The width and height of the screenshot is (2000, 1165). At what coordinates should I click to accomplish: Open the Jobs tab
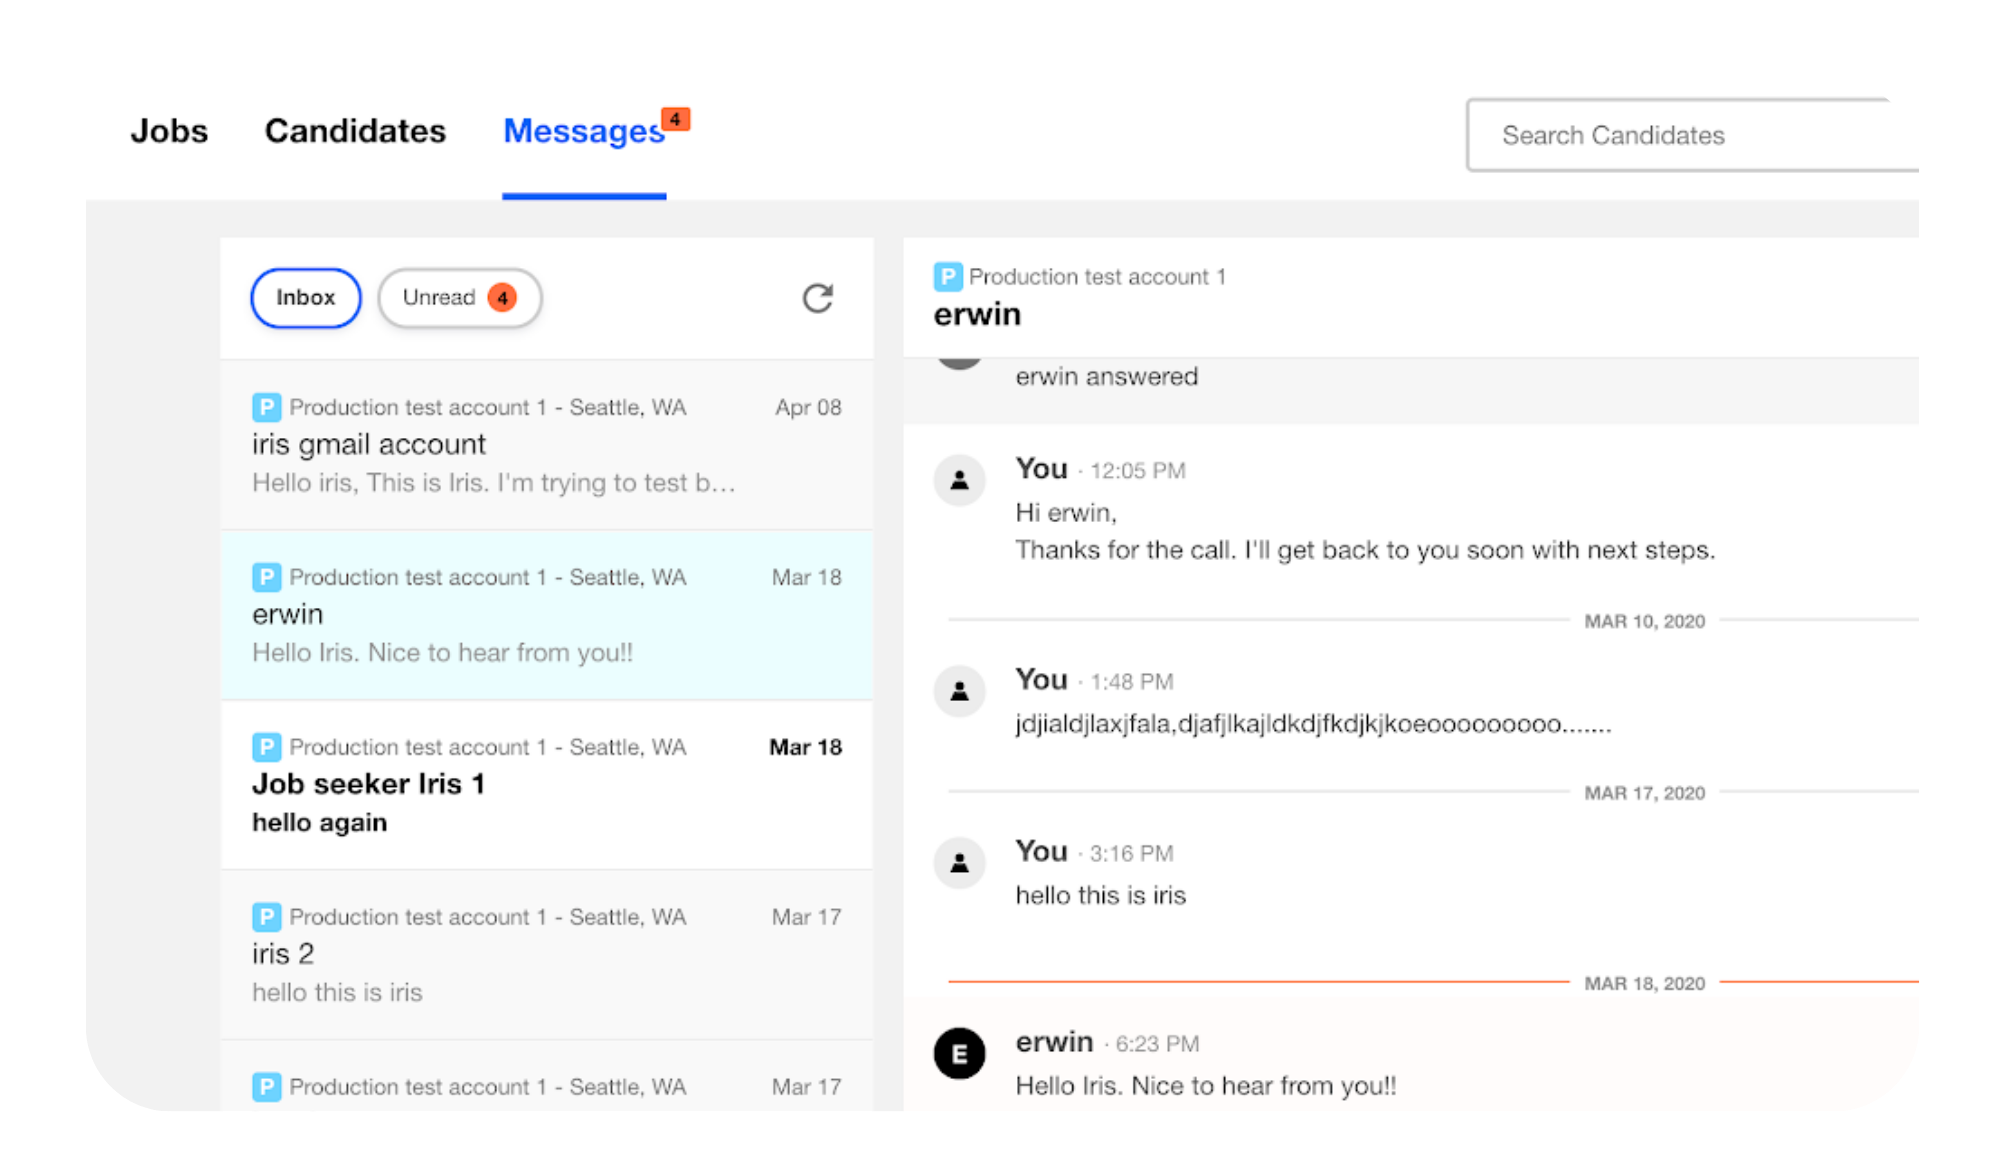pyautogui.click(x=169, y=131)
